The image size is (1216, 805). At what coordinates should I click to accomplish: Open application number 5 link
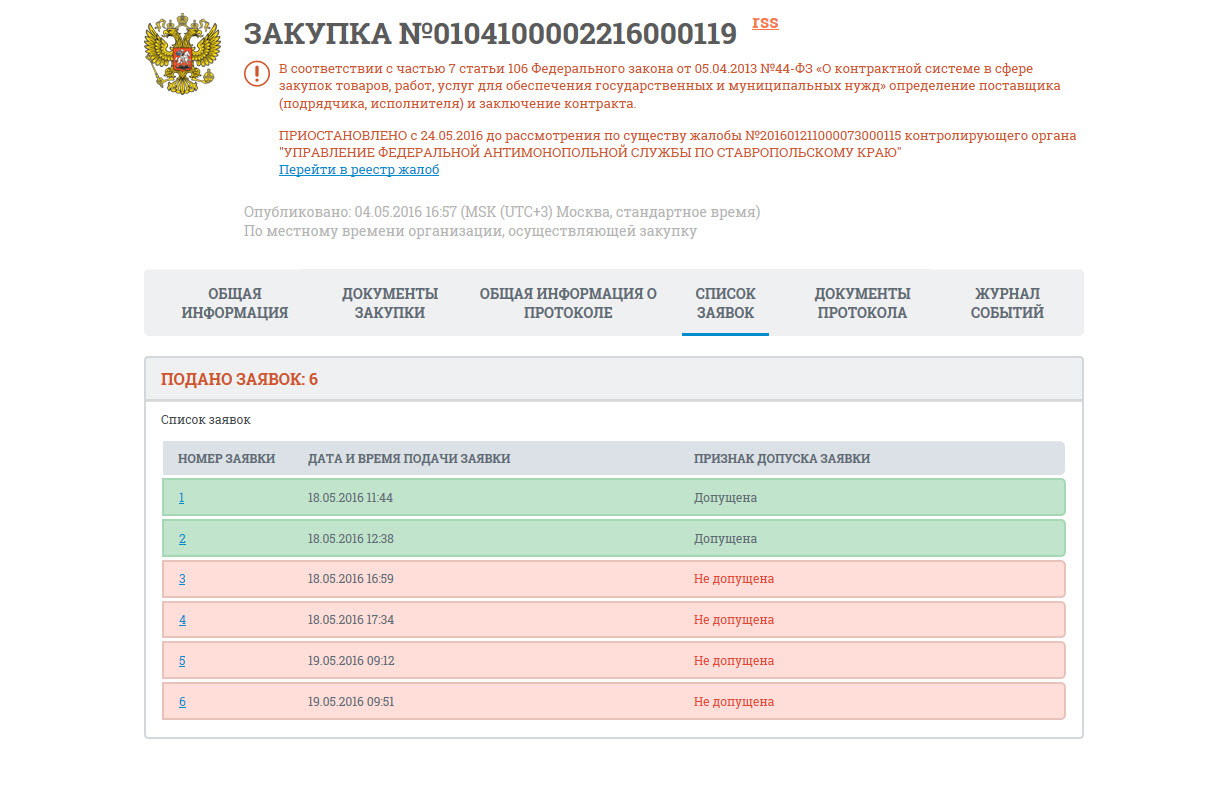click(x=182, y=661)
